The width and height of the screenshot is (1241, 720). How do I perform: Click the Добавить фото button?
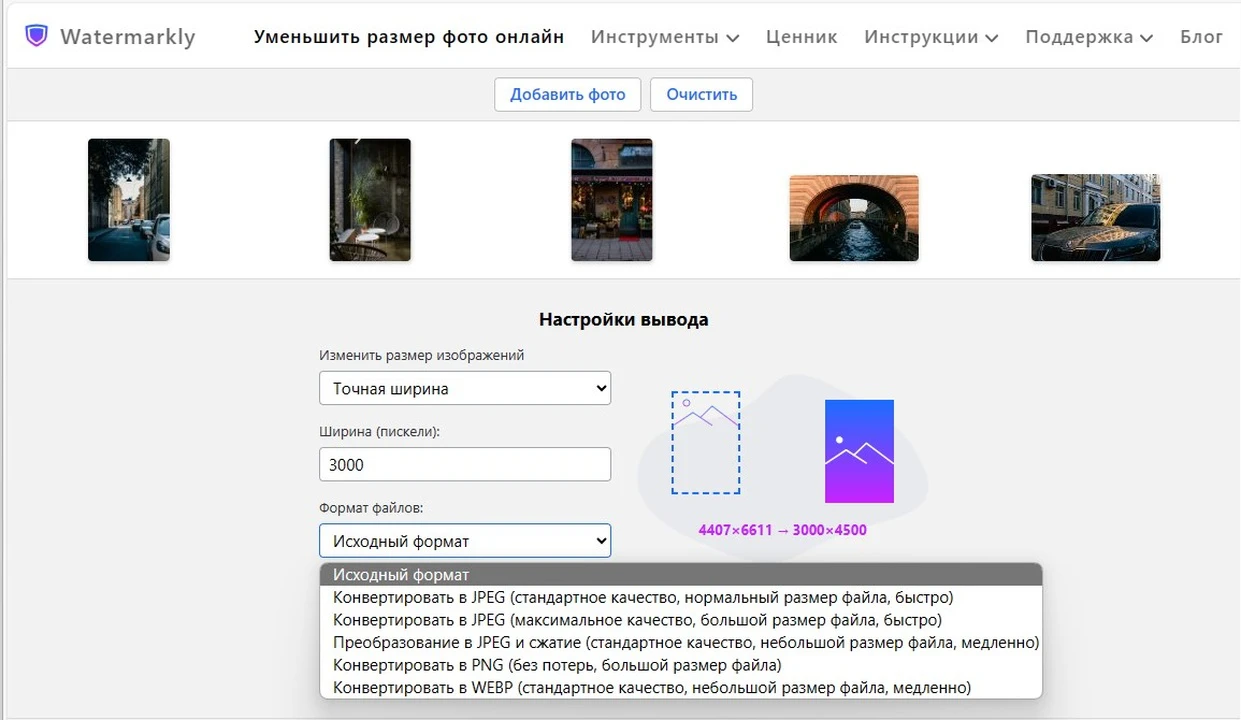click(x=567, y=94)
